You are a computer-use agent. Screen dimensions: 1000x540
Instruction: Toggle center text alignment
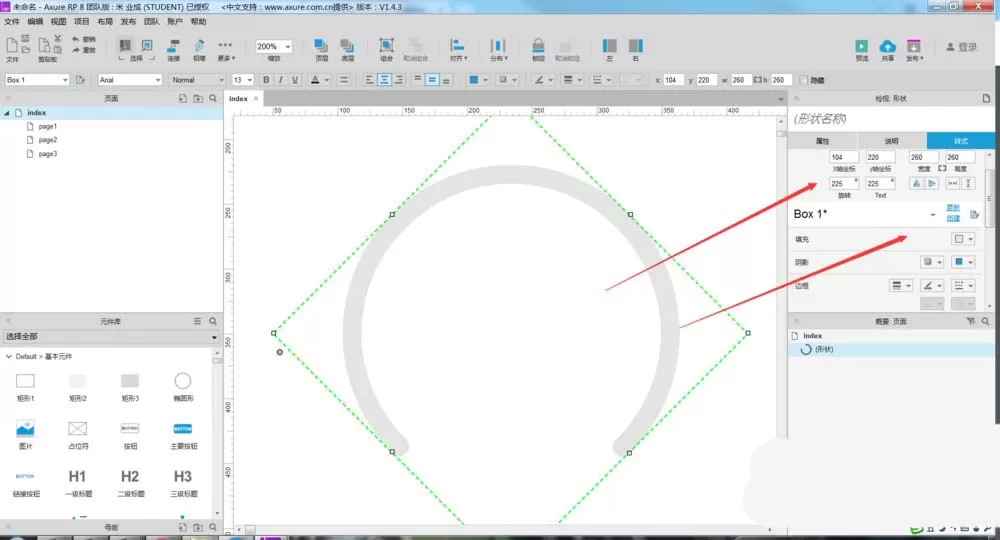(x=385, y=80)
